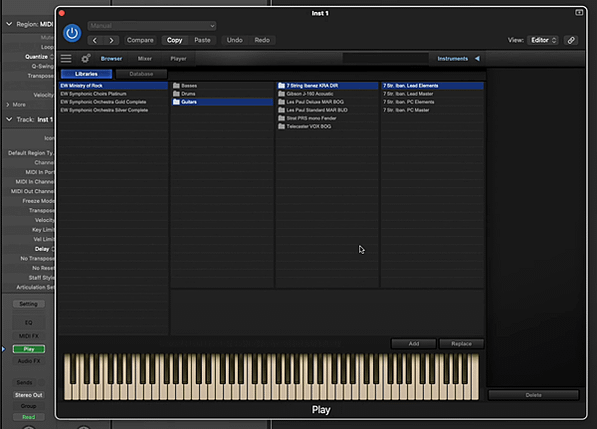Close the Inst 1 plugin window
This screenshot has height=429, width=597.
[x=62, y=13]
